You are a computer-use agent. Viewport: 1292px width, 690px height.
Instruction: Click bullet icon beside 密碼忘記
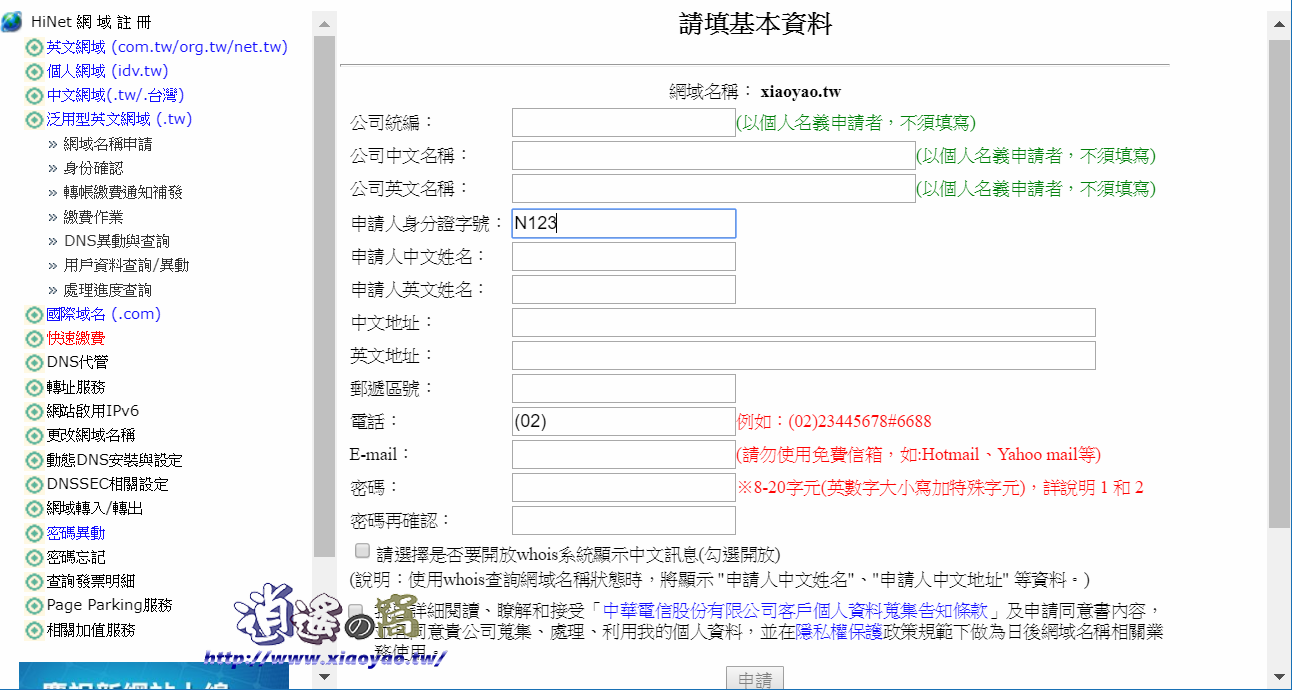pos(34,558)
